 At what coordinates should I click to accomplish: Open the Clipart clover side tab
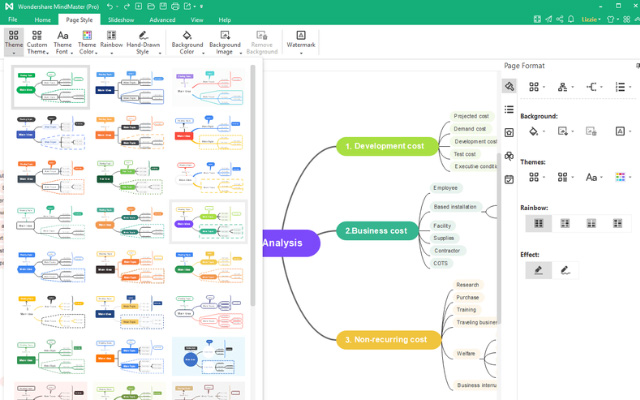[509, 156]
